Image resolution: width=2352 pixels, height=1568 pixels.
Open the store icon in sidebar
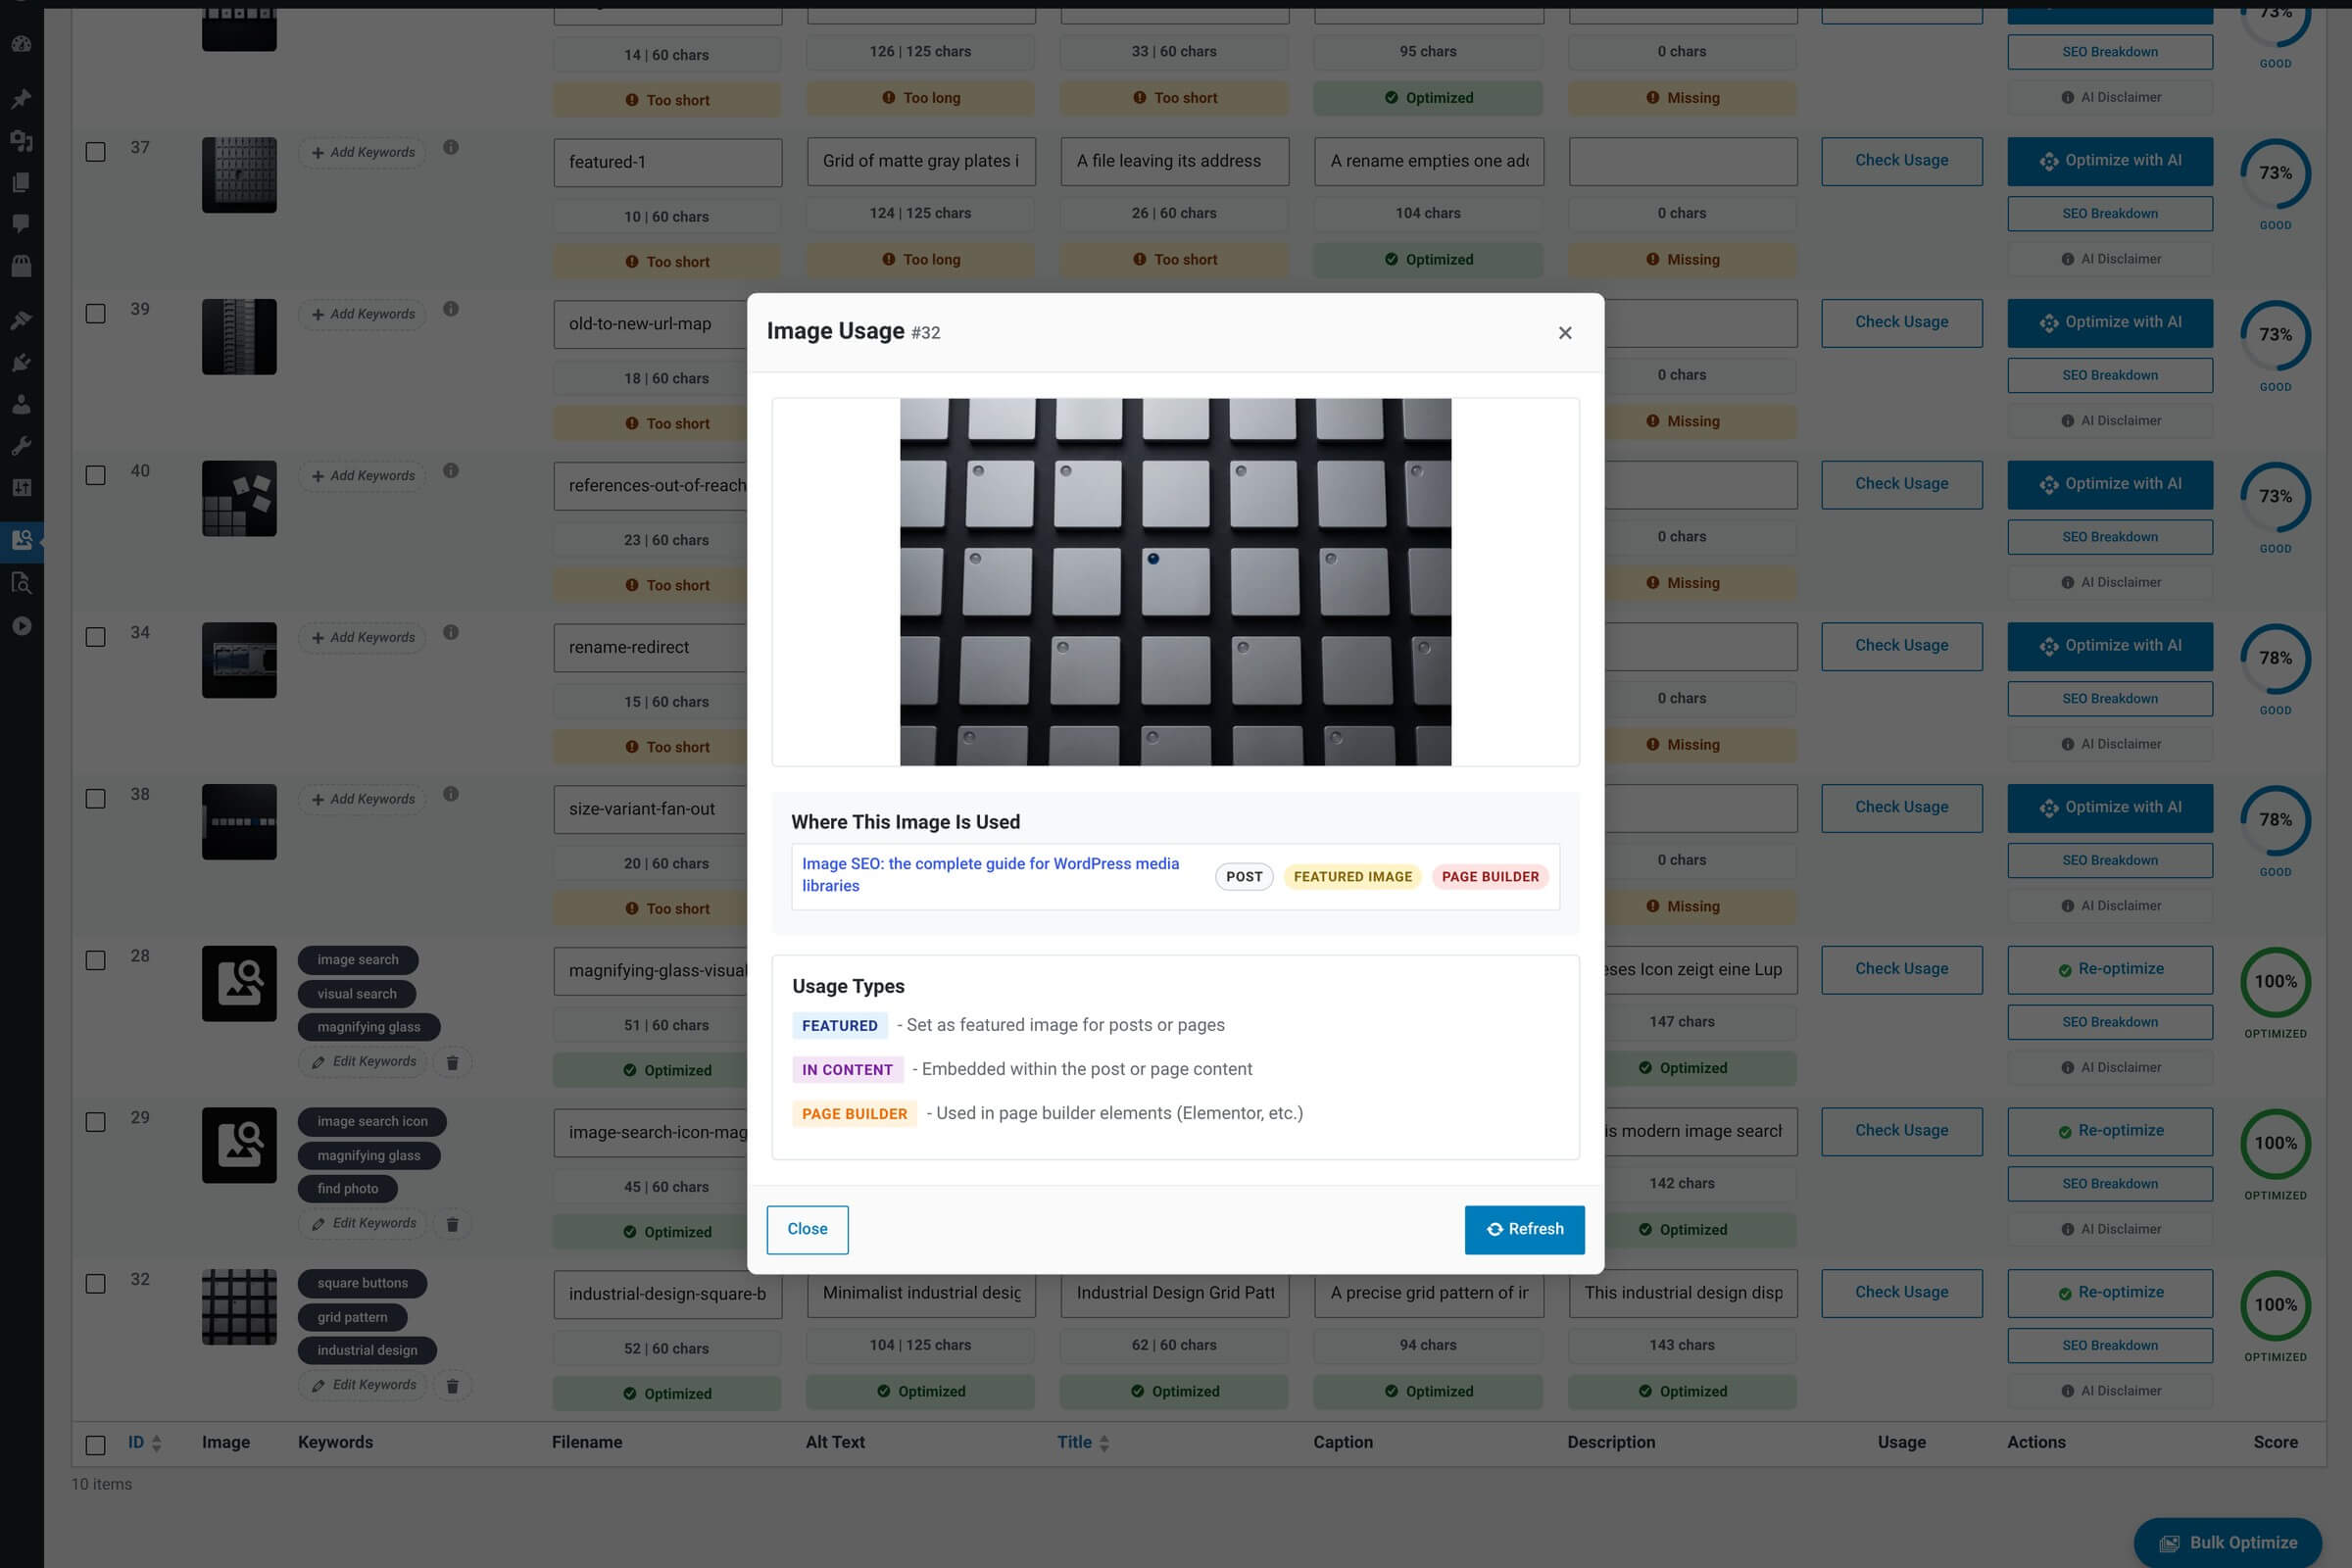pyautogui.click(x=21, y=266)
